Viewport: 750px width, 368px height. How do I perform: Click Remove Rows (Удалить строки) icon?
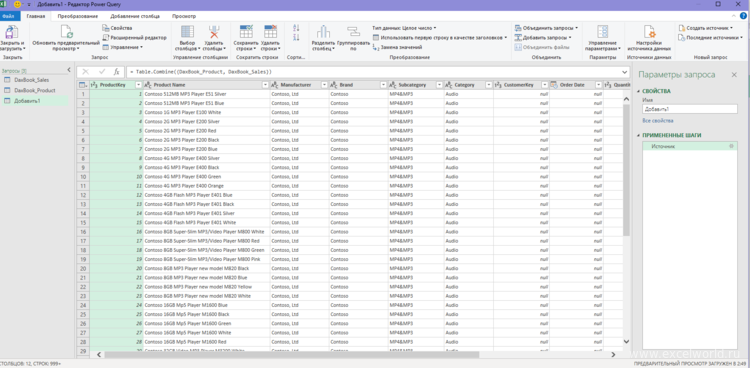[x=270, y=32]
